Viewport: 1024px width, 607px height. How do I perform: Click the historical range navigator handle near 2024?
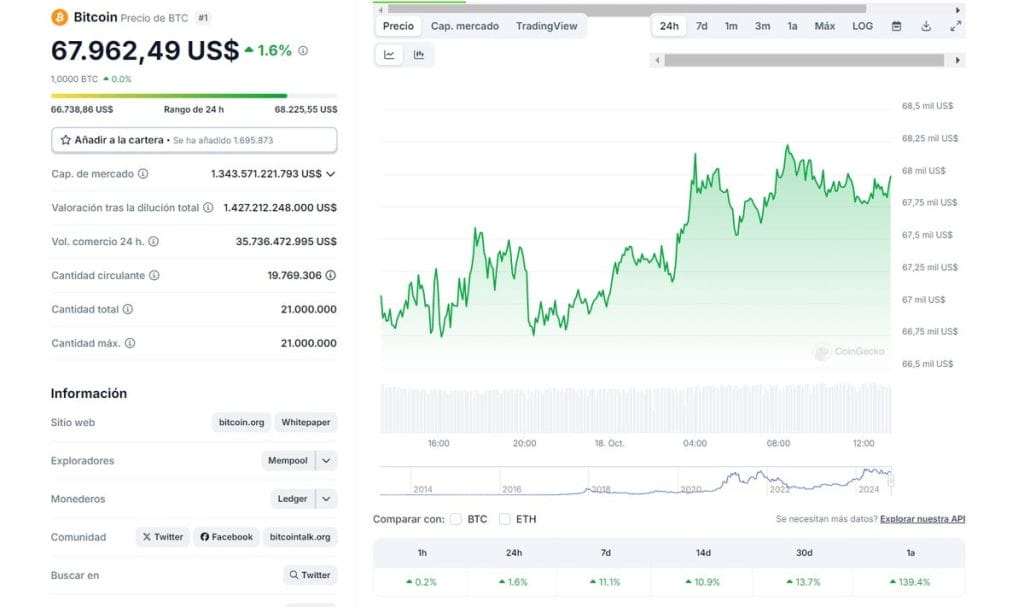click(x=891, y=480)
